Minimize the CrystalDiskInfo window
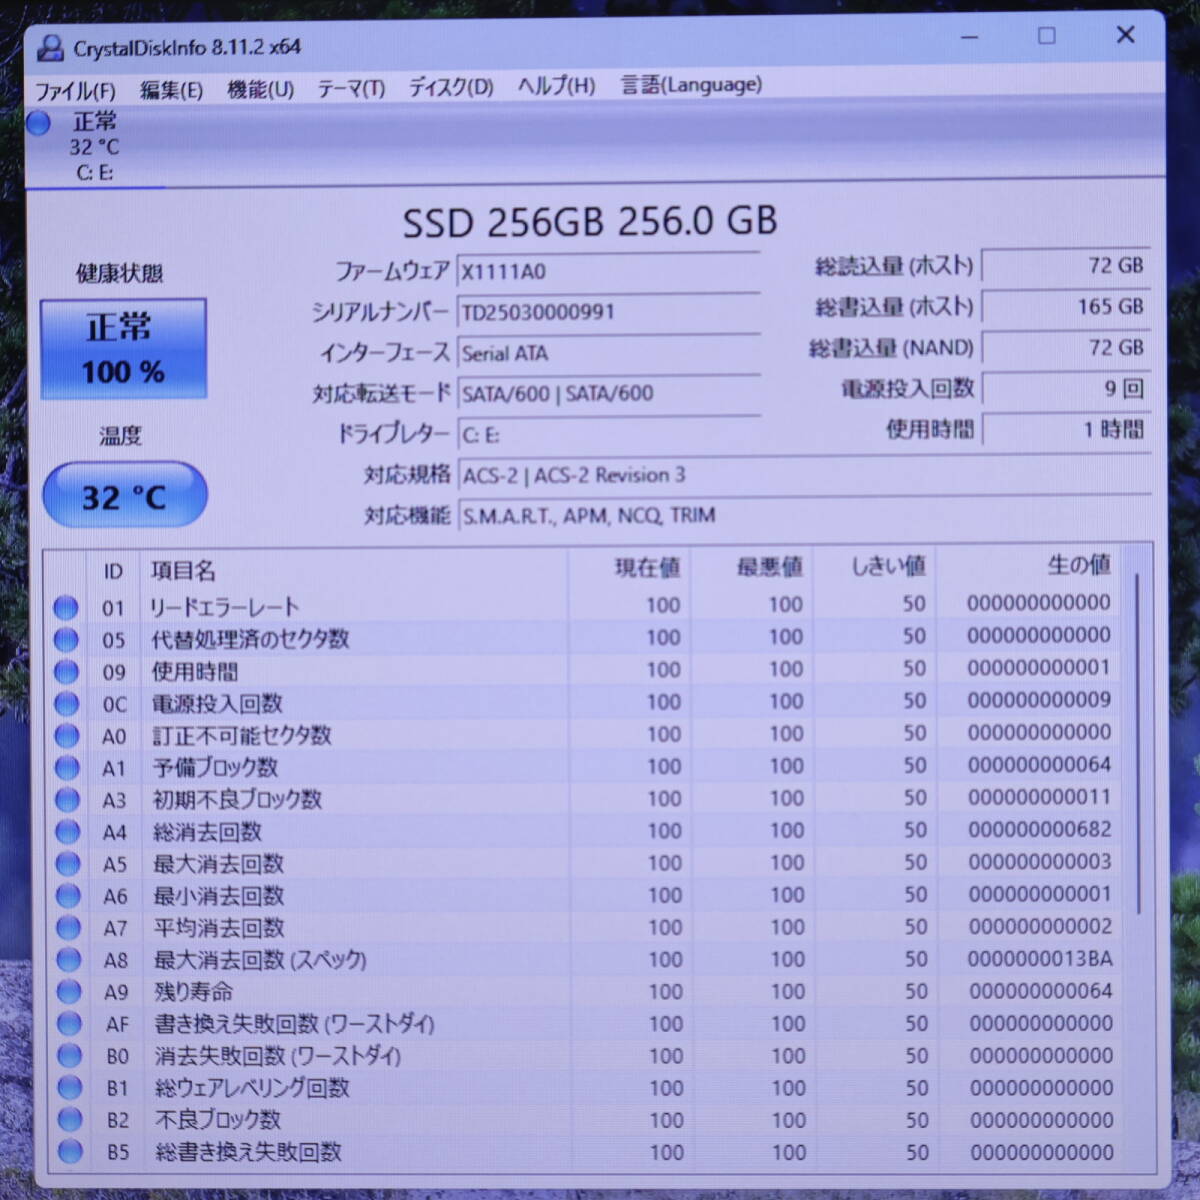 click(970, 38)
